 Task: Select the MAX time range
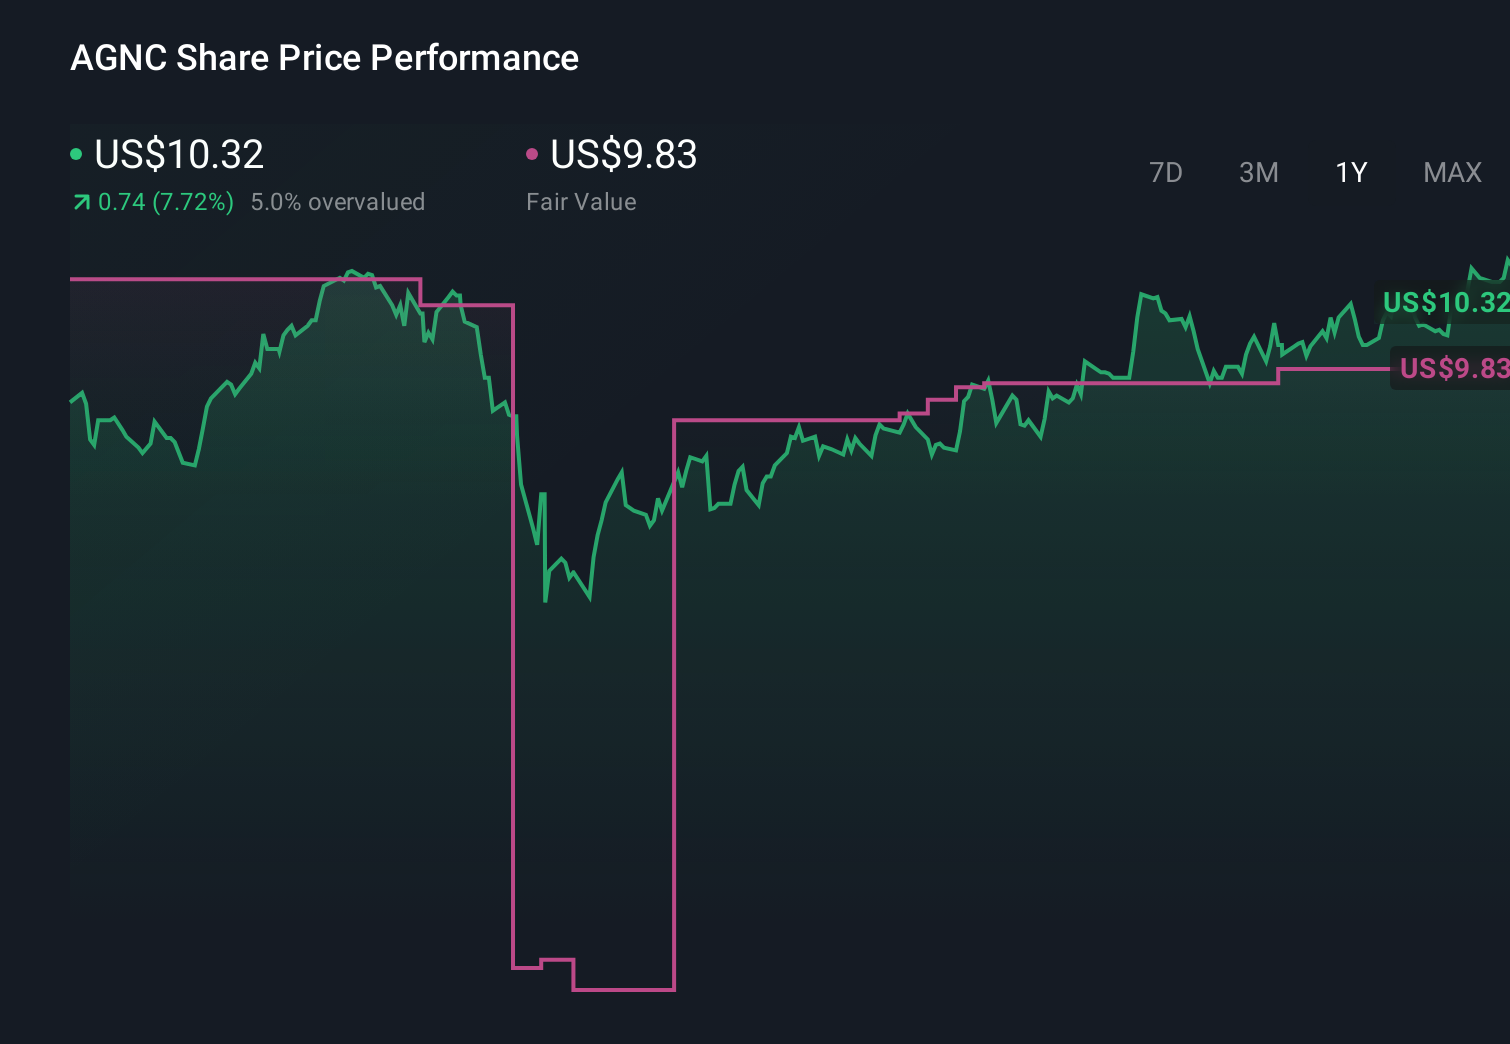tap(1452, 172)
